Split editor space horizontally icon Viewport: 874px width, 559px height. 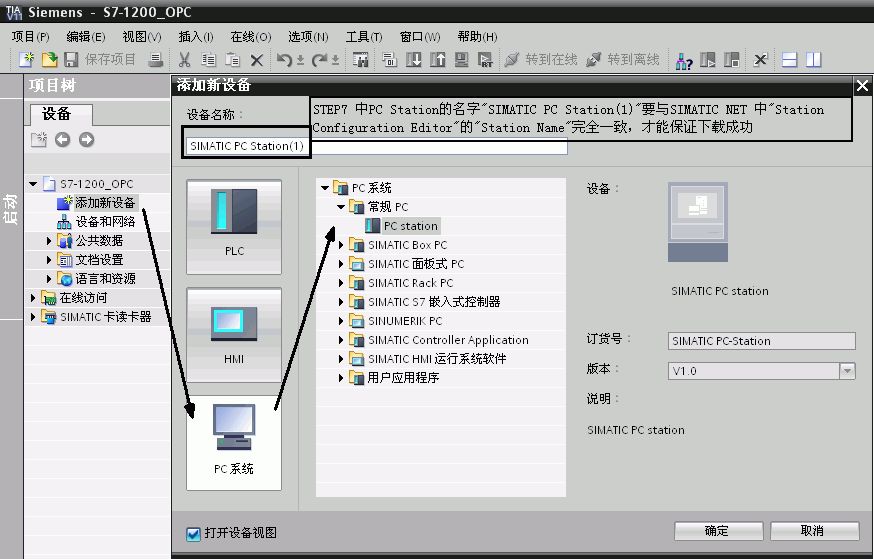pos(789,59)
